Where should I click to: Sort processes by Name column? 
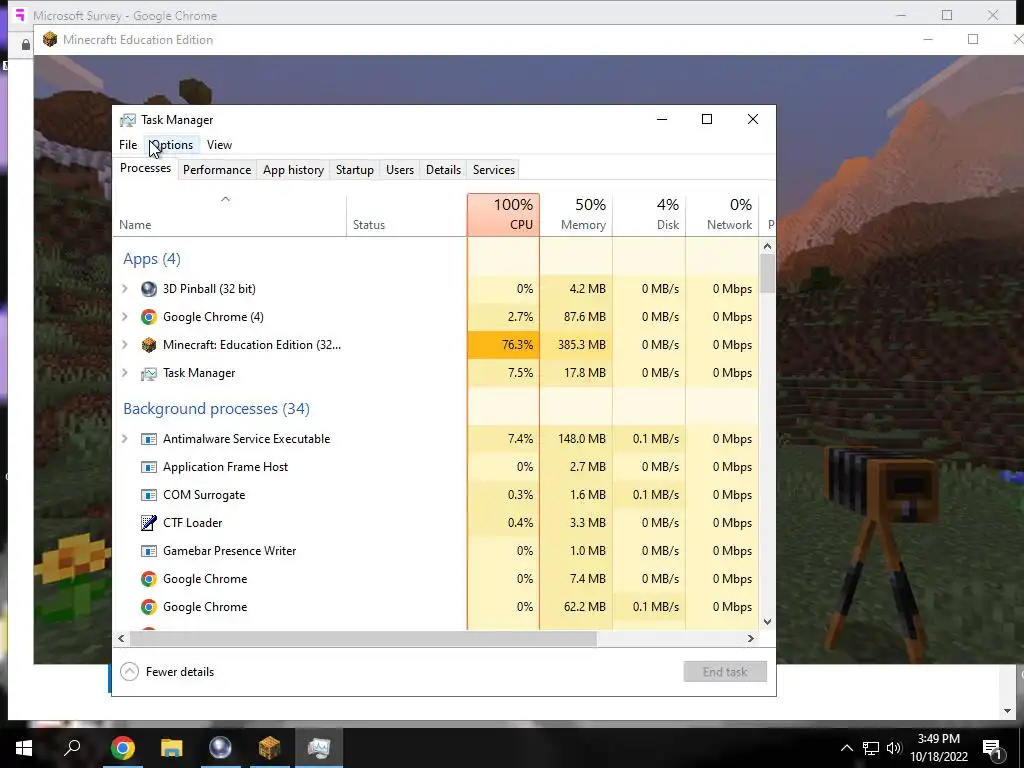[x=229, y=215]
